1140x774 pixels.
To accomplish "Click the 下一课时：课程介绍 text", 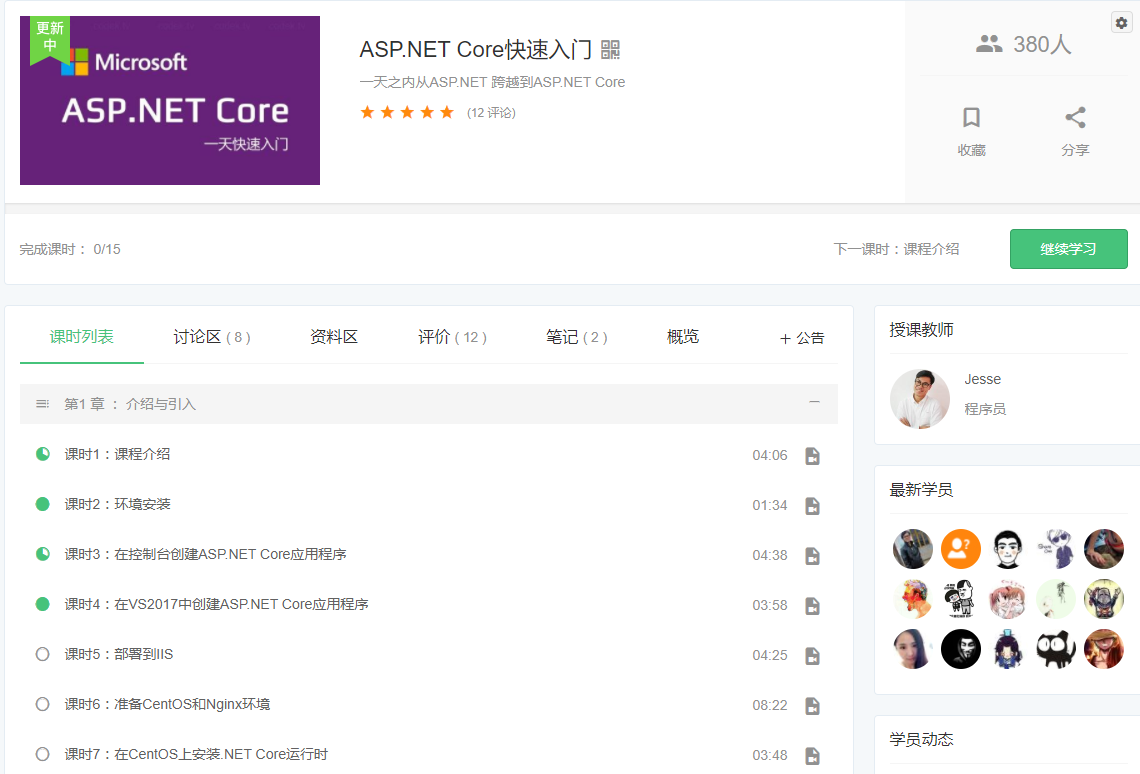I will pyautogui.click(x=896, y=249).
